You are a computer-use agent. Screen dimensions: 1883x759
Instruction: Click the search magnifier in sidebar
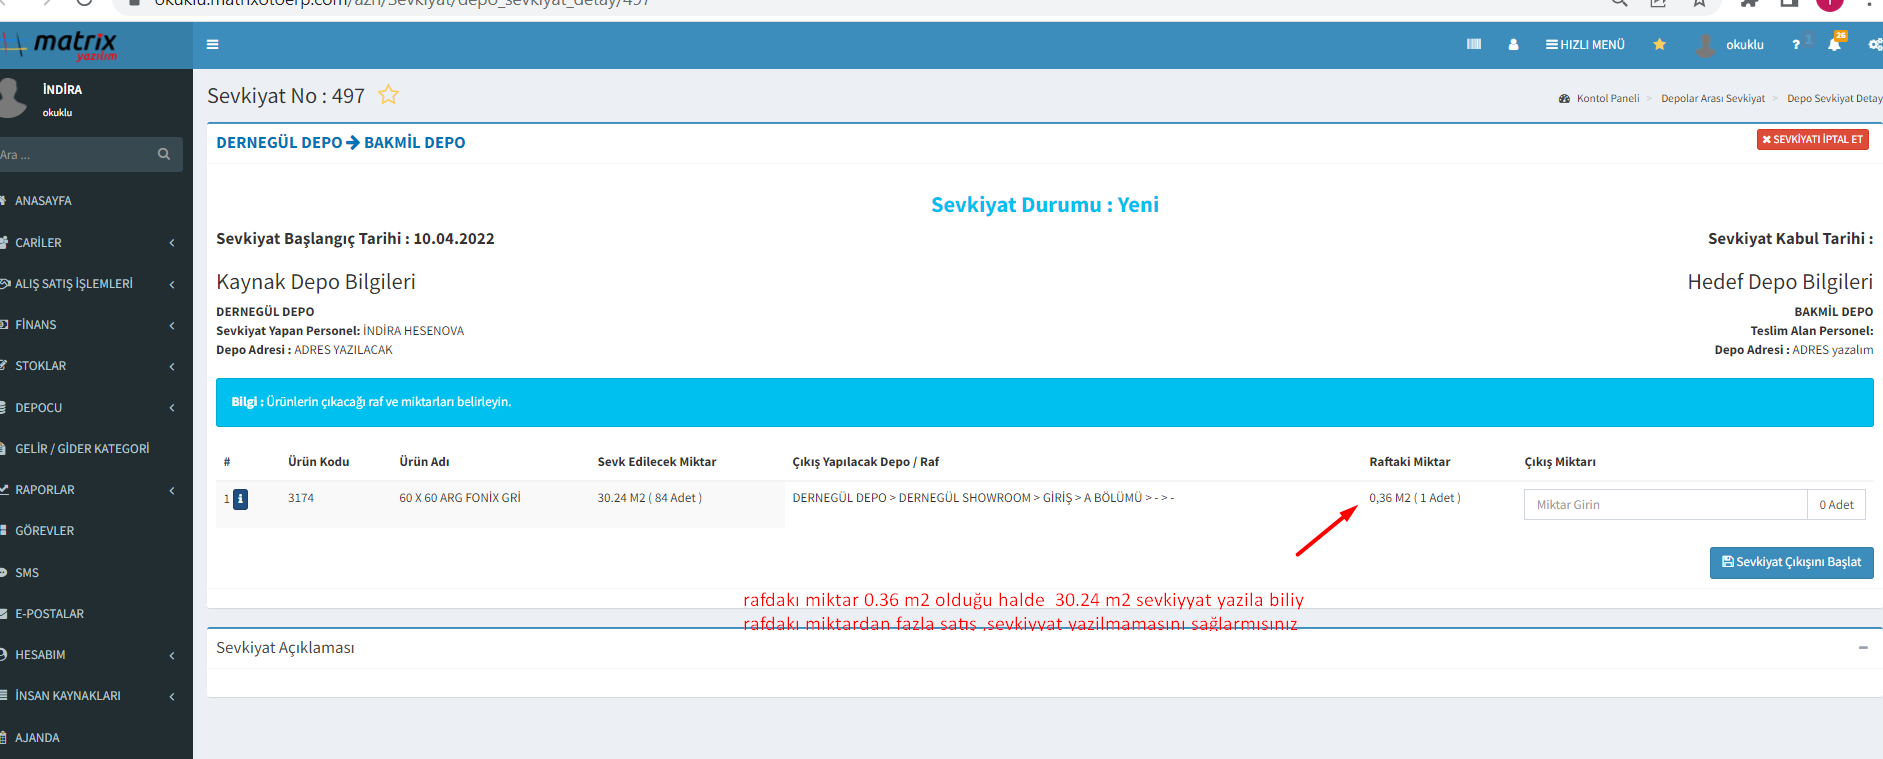(164, 155)
